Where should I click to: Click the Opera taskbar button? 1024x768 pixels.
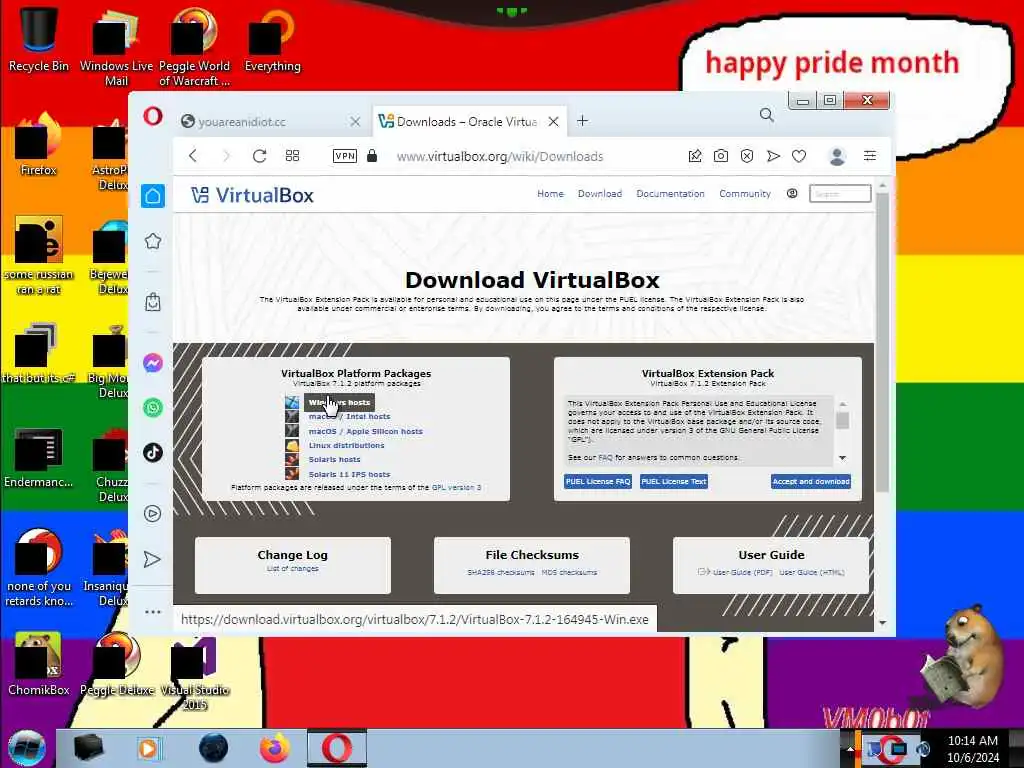point(337,748)
